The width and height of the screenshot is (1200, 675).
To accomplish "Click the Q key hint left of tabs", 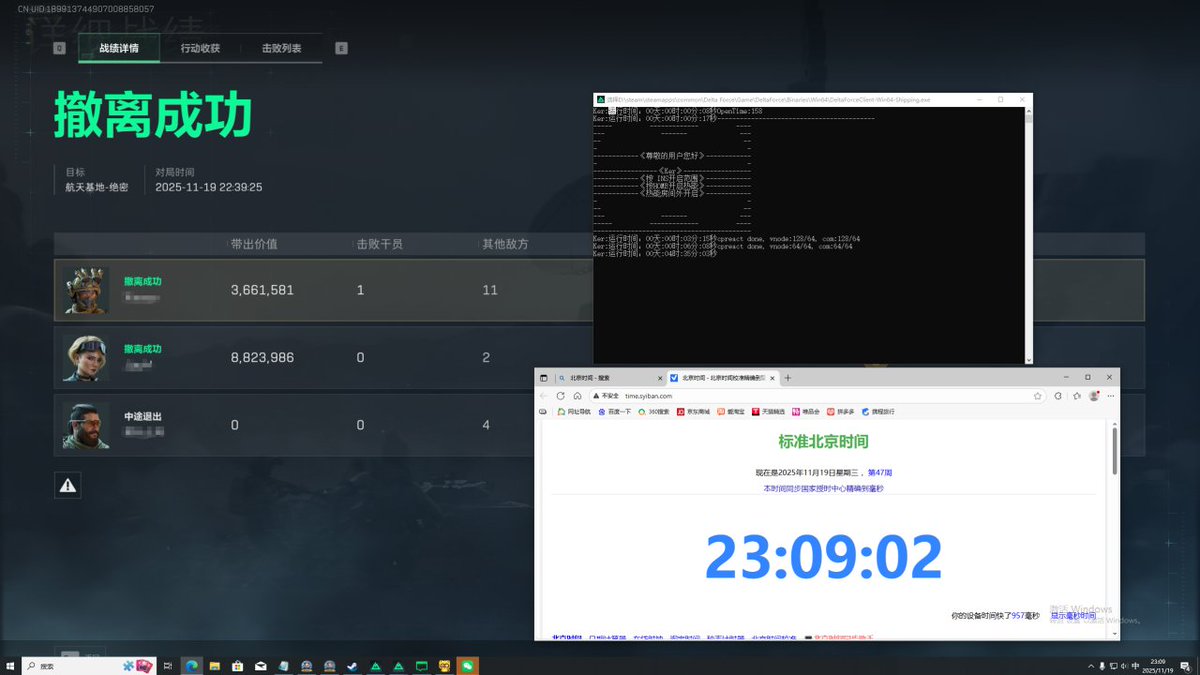I will coord(59,48).
